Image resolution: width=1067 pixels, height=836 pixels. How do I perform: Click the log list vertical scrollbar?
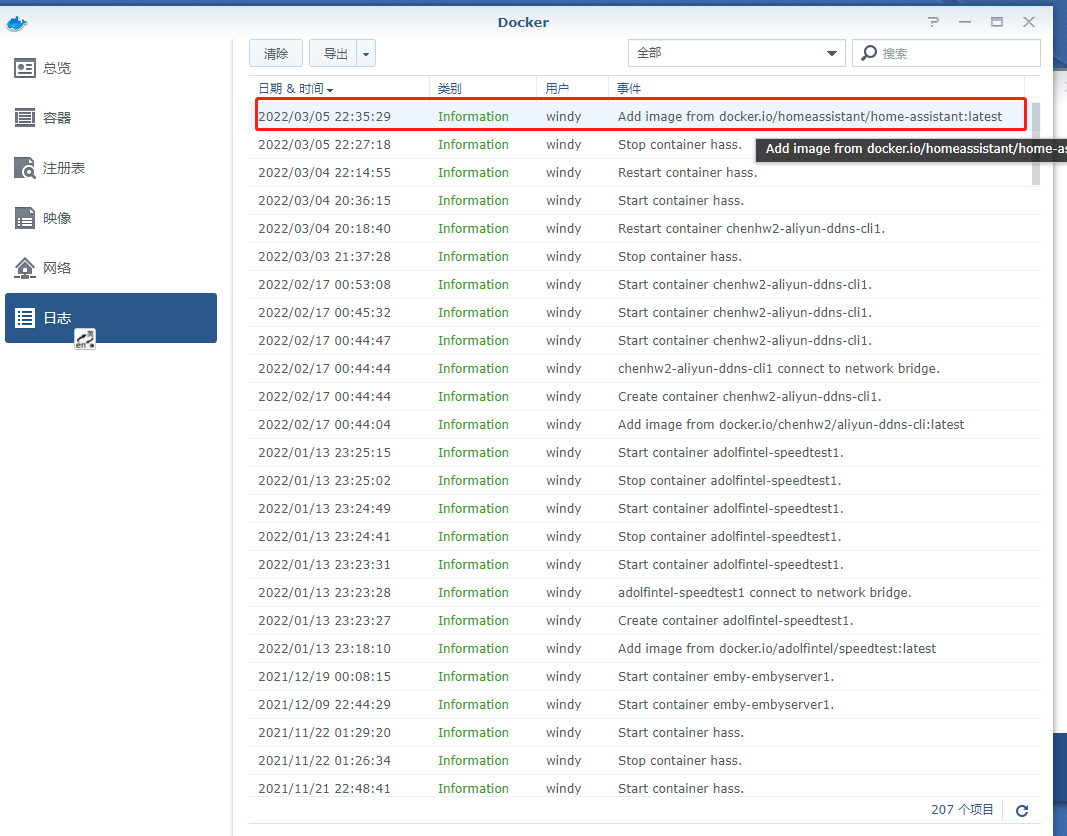[1036, 143]
